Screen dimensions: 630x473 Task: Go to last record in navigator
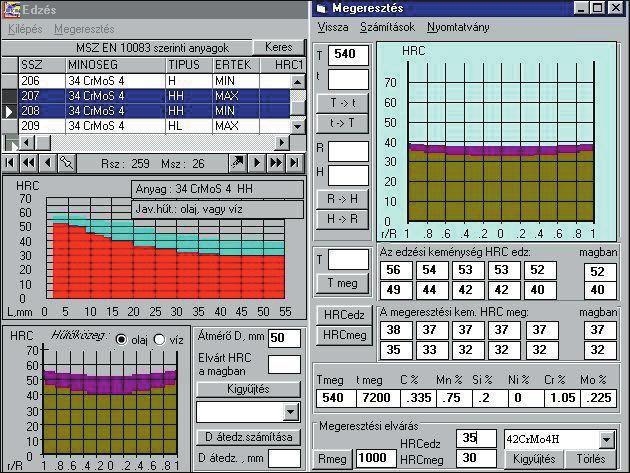[x=295, y=163]
